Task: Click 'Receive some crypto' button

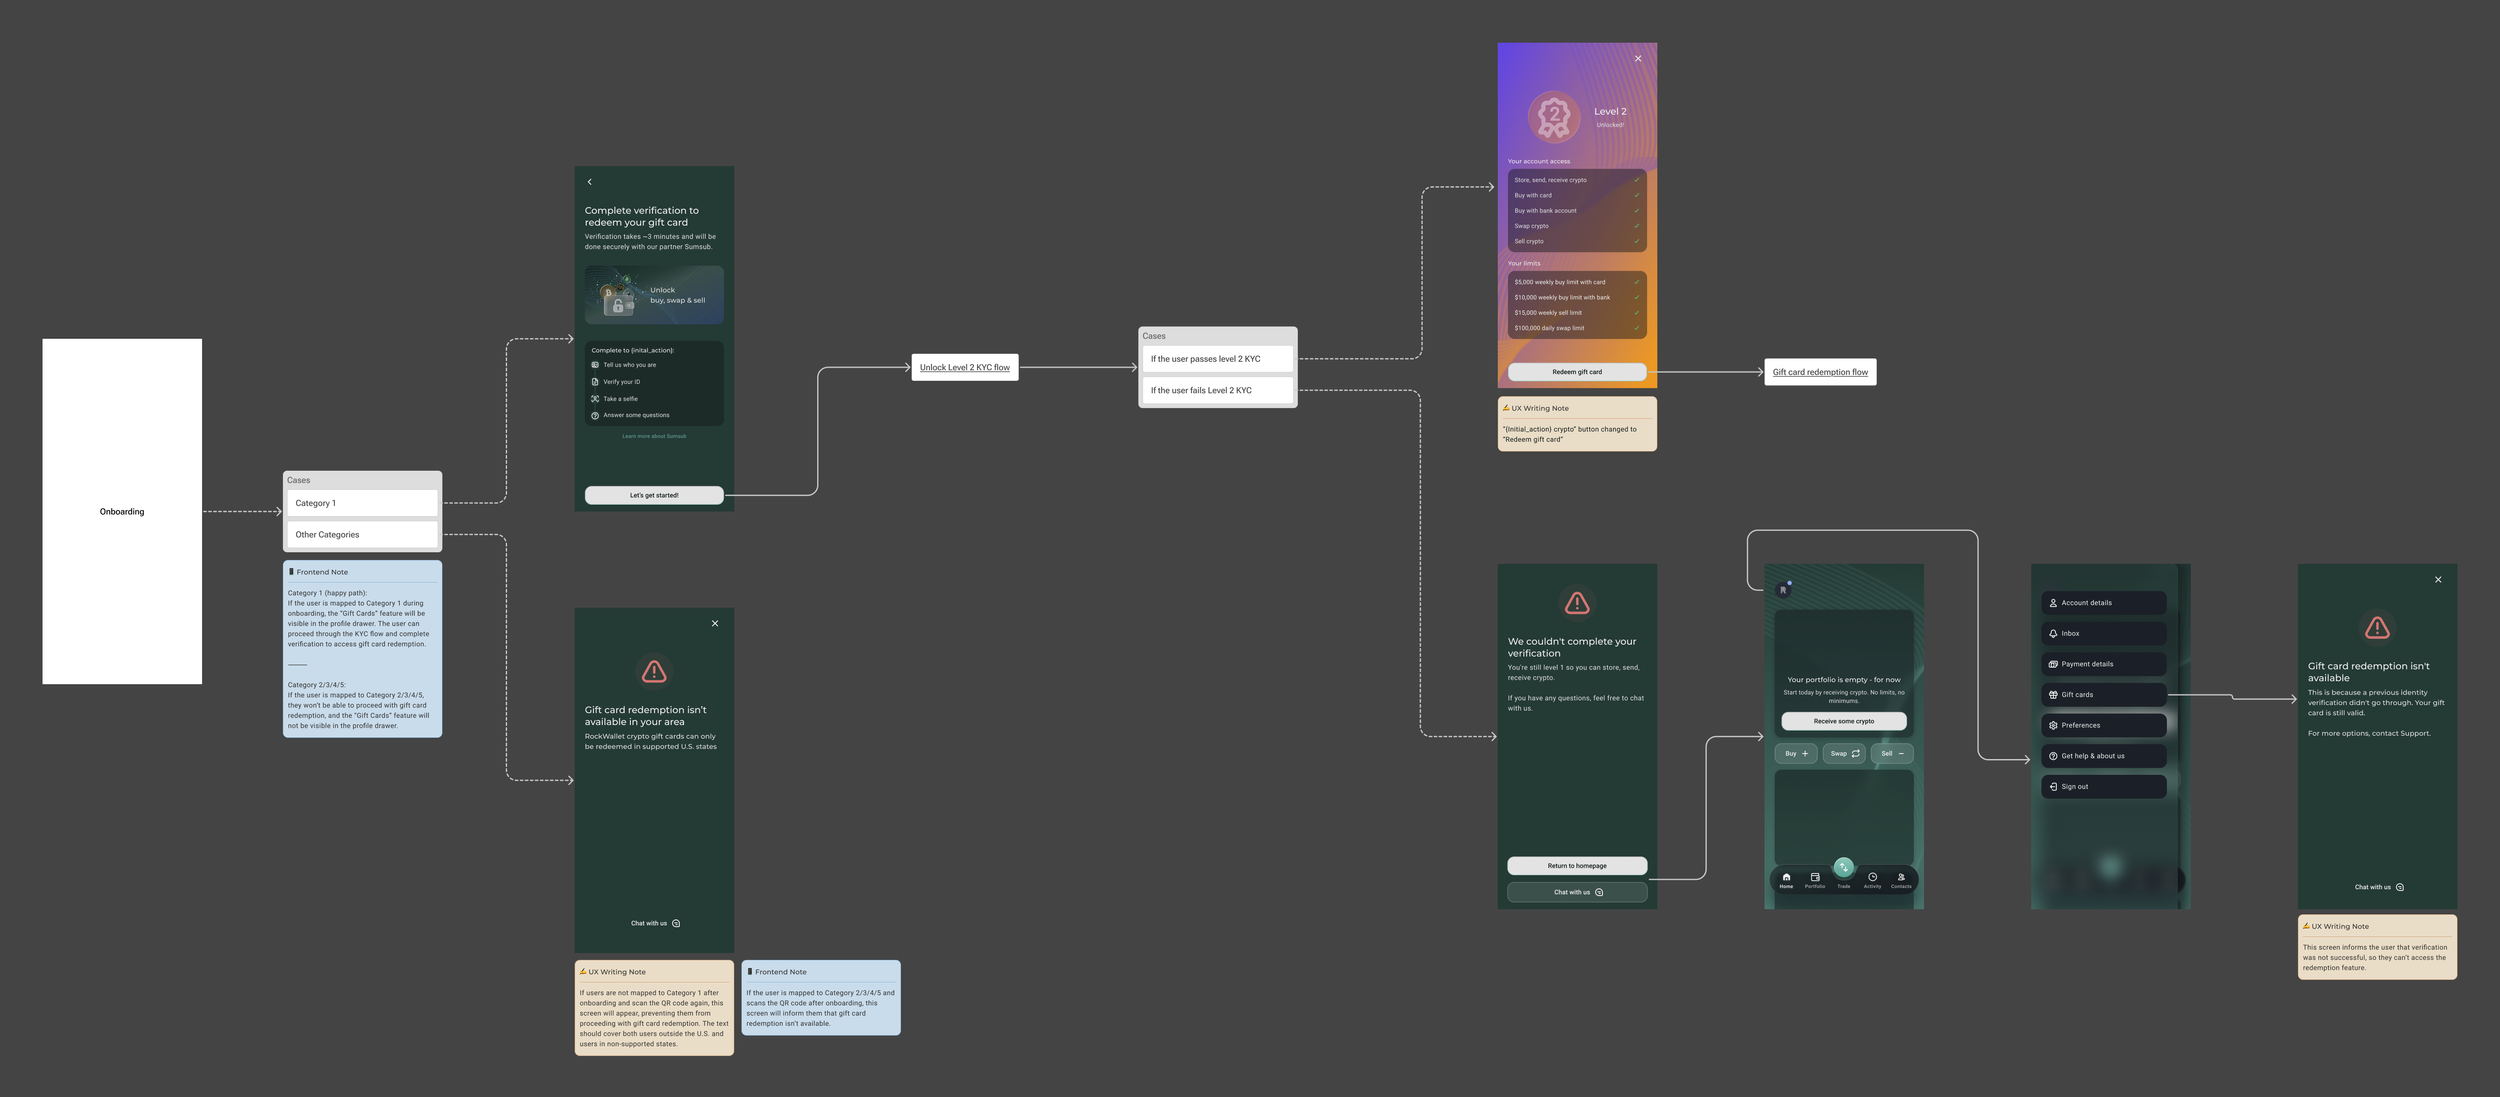Action: coord(1844,721)
